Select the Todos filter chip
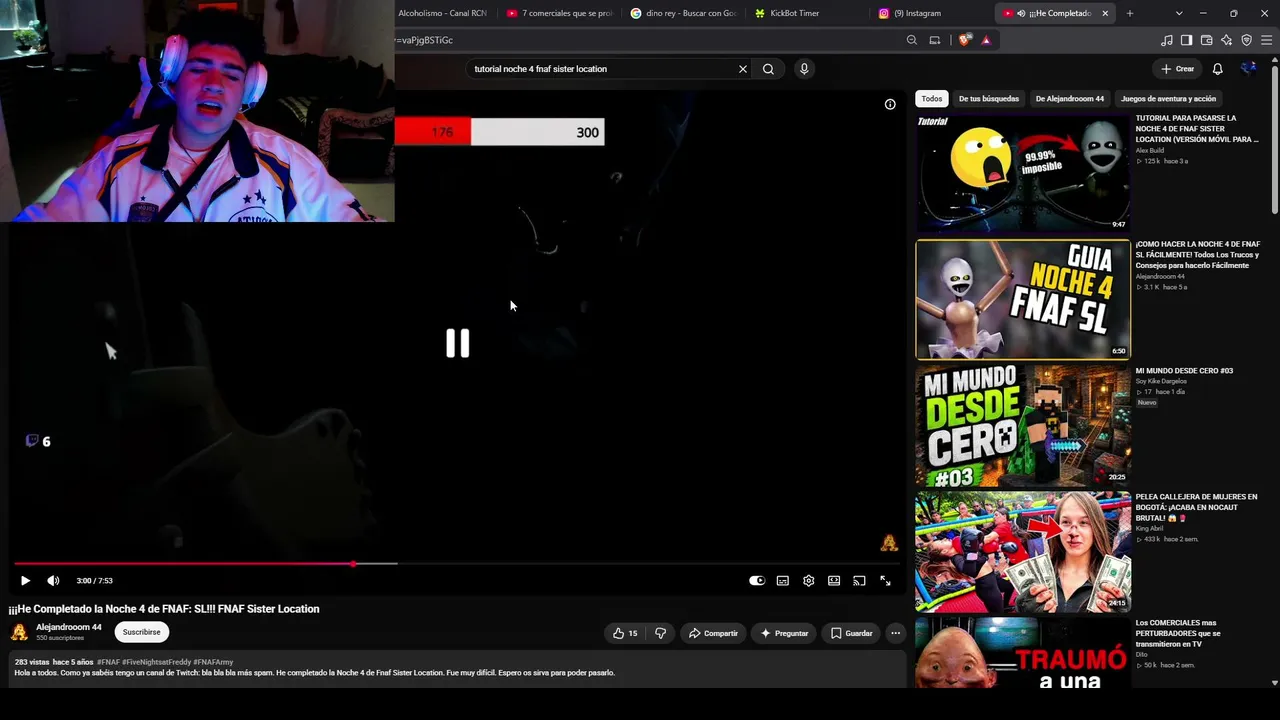Screen dimensions: 1280x720 tap(932, 99)
